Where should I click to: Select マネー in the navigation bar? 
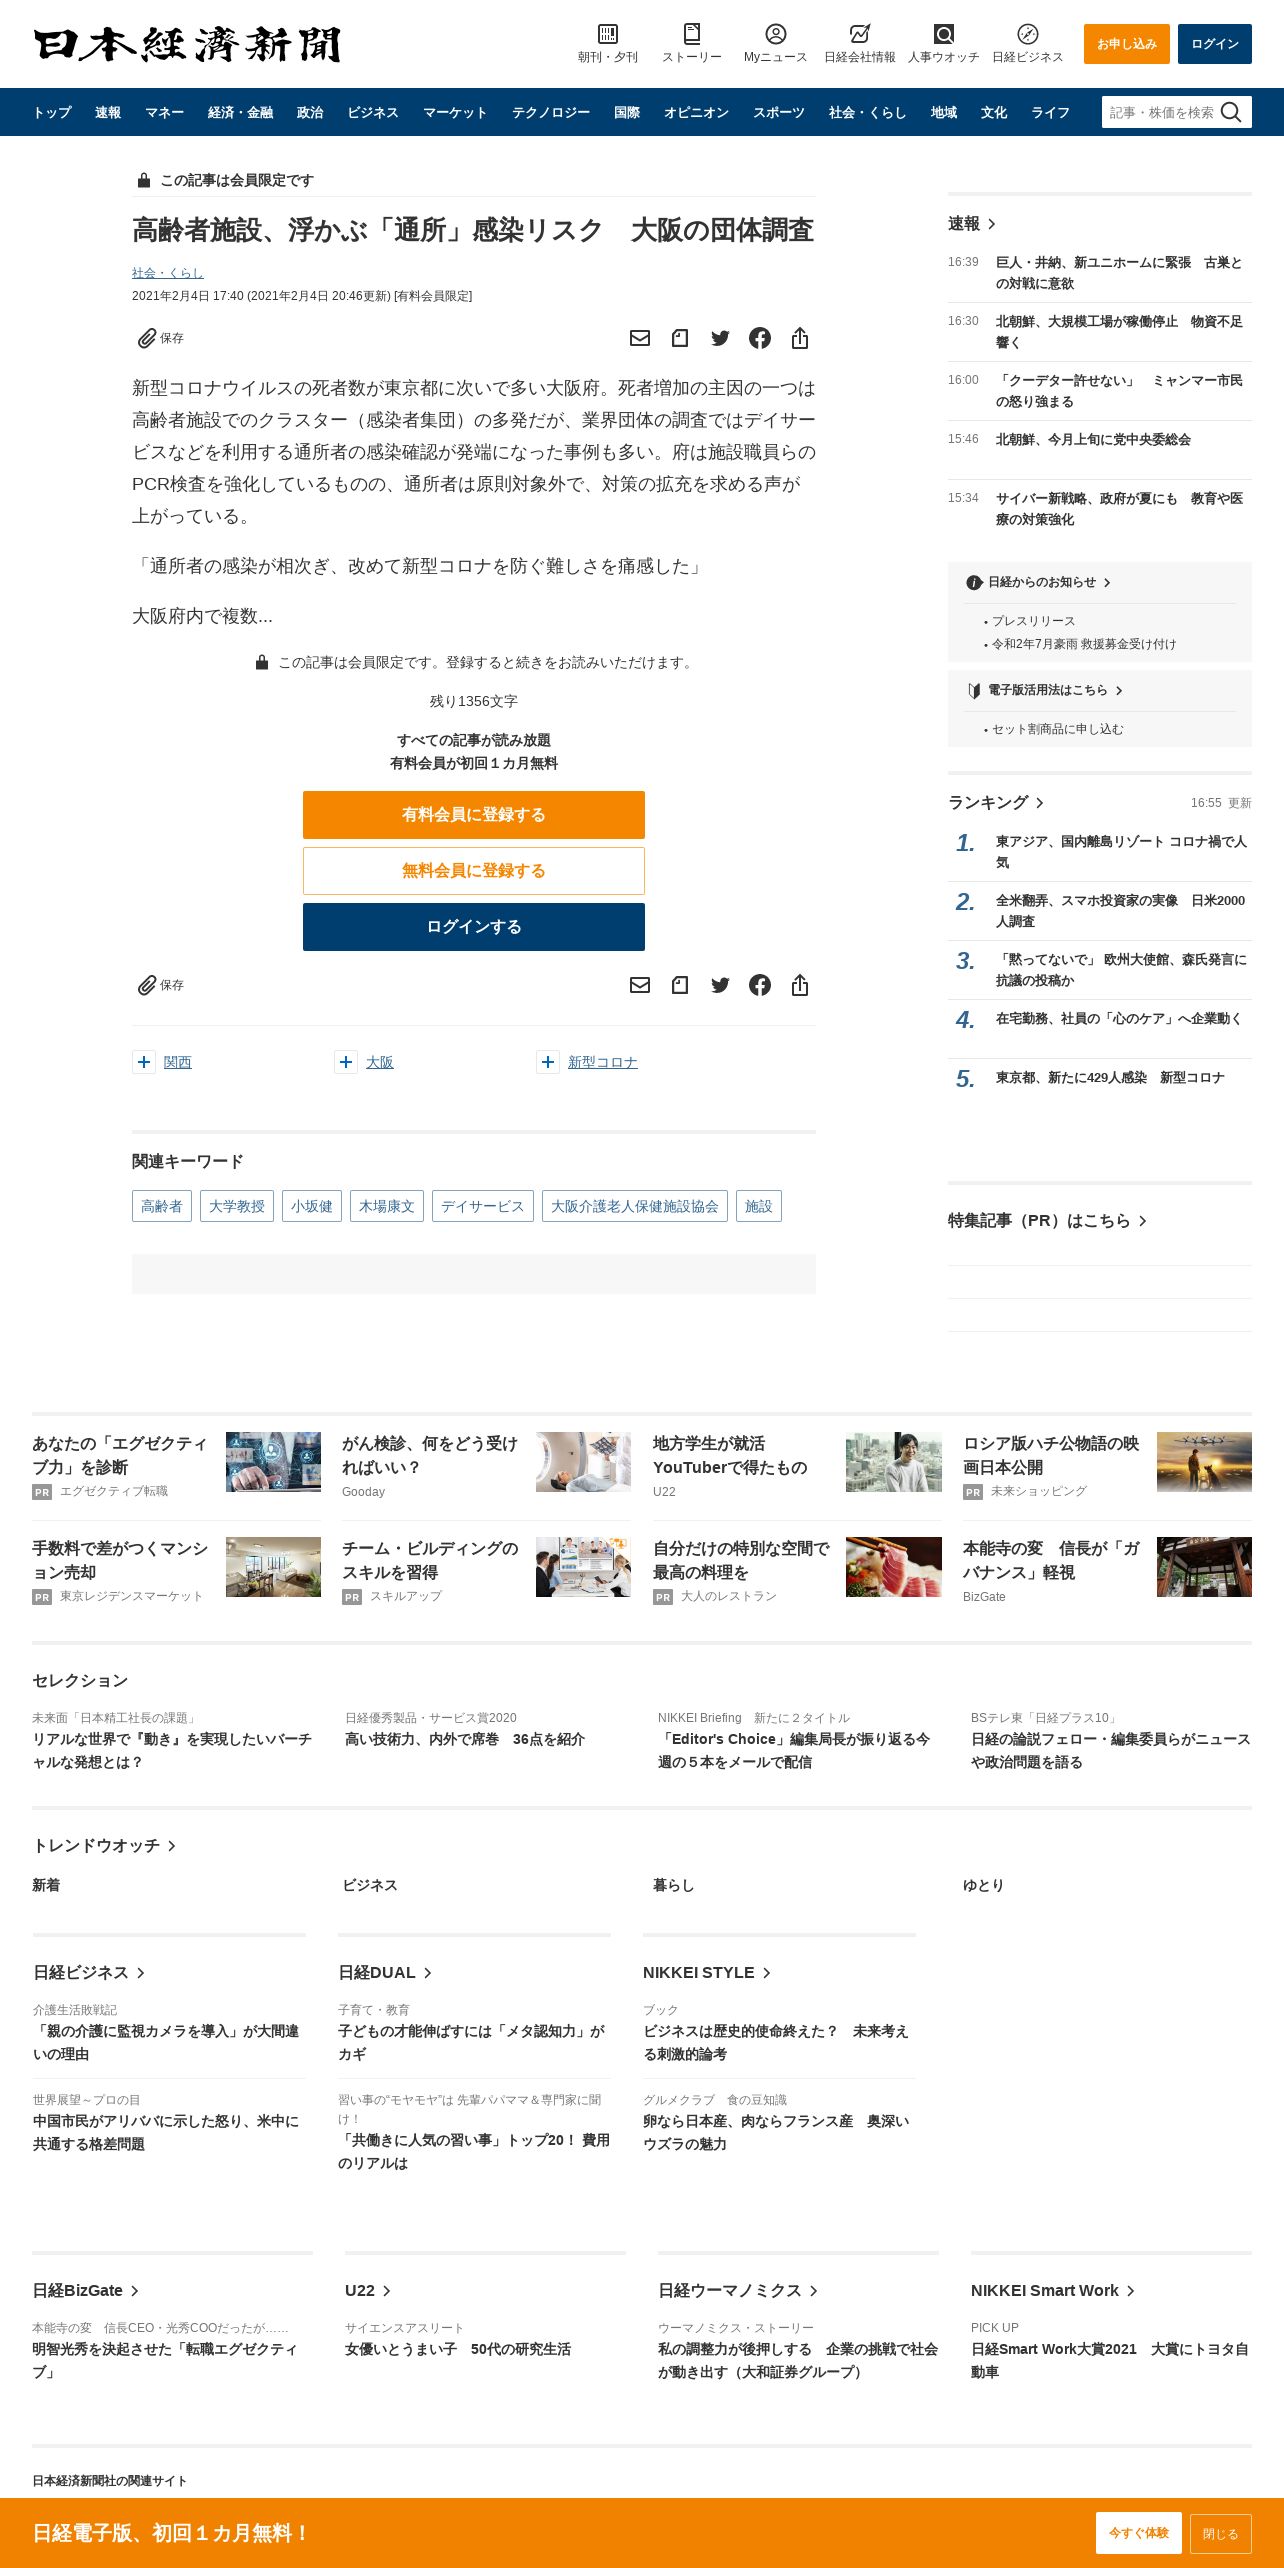click(x=164, y=113)
